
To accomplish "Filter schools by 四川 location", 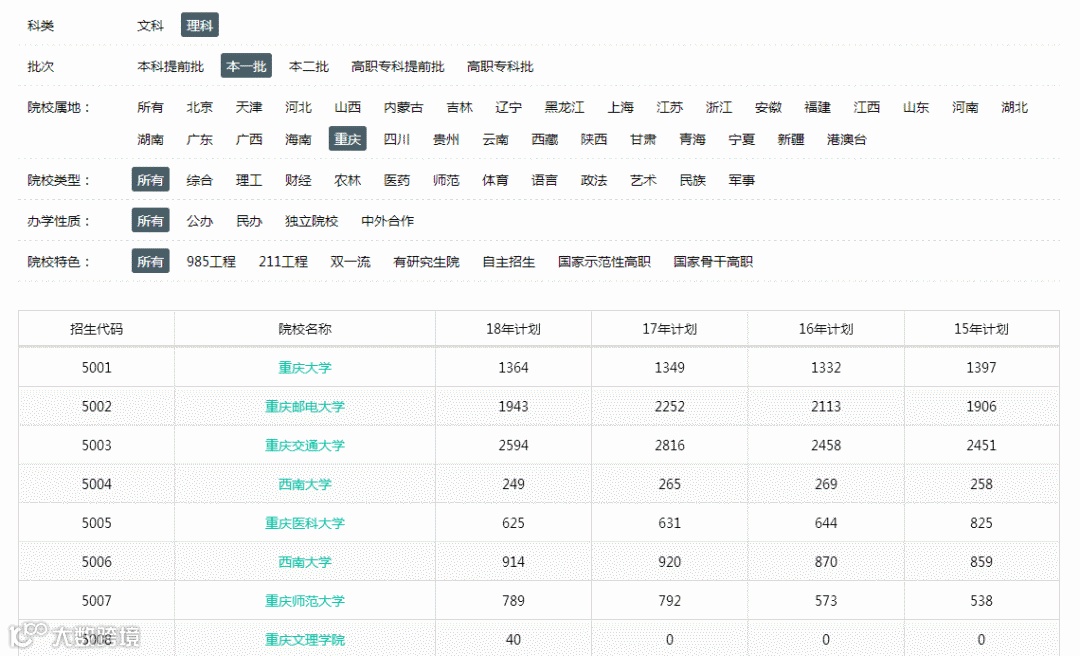I will tap(397, 139).
